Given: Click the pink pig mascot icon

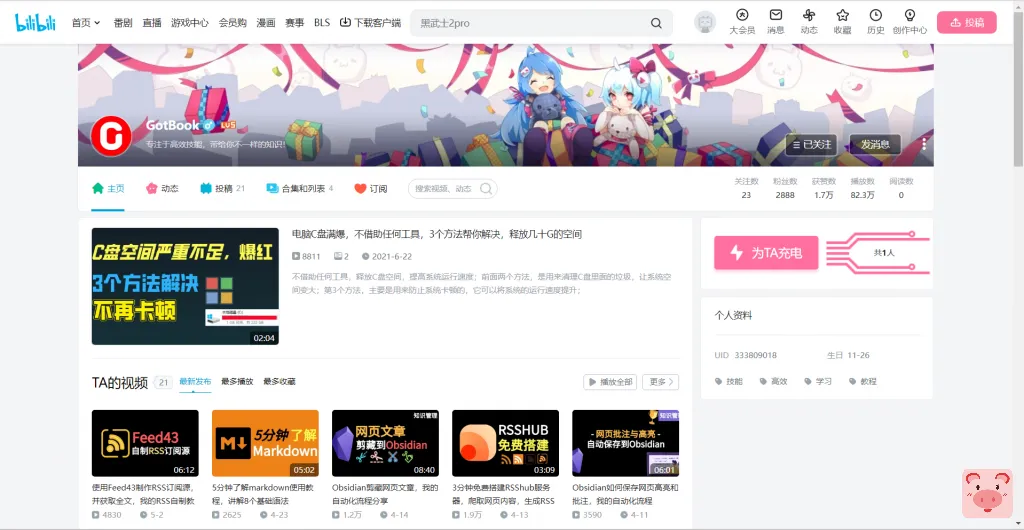Looking at the screenshot, I should 987,494.
